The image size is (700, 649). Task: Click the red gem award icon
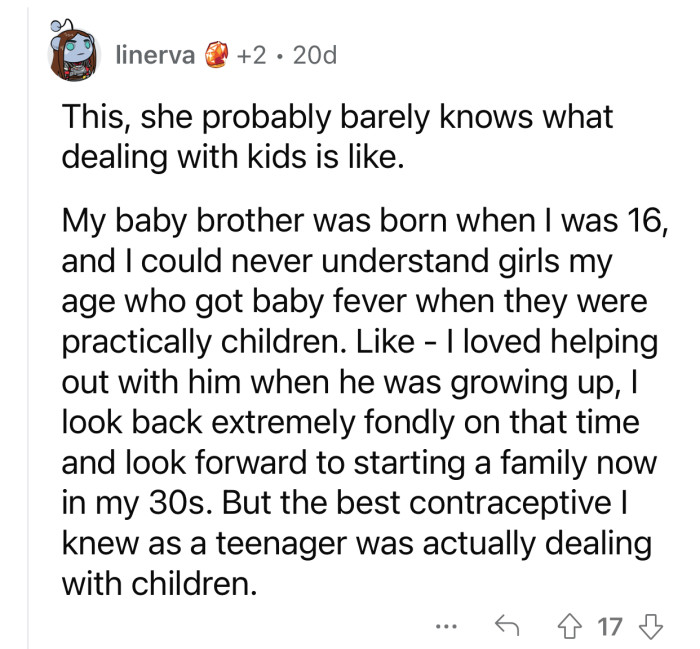(x=216, y=55)
